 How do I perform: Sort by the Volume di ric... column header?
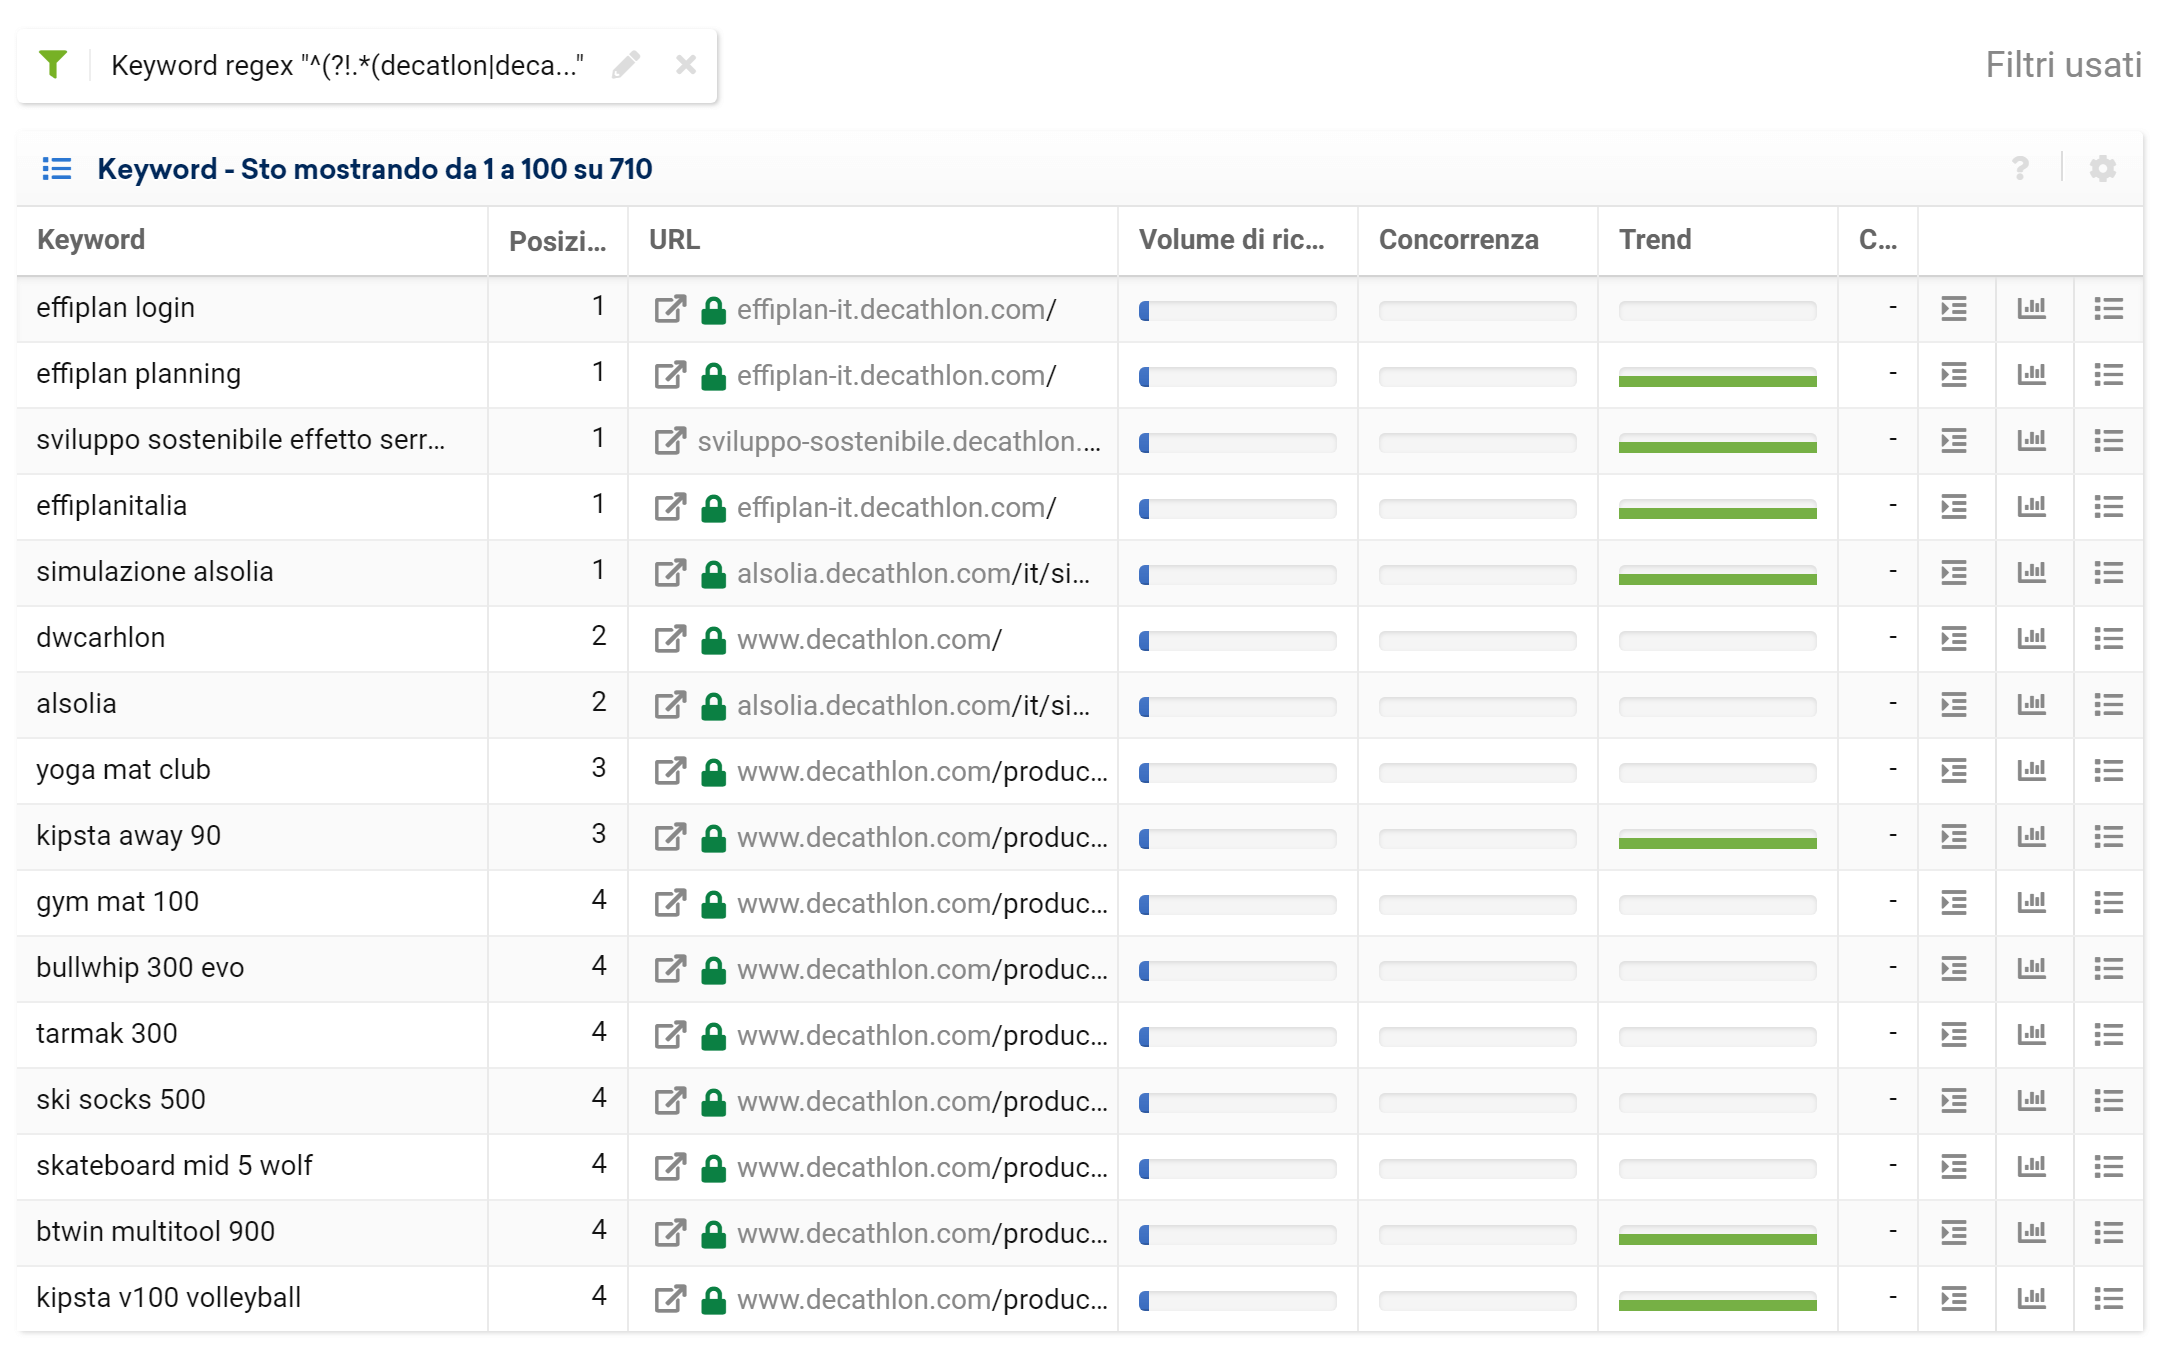(x=1231, y=240)
